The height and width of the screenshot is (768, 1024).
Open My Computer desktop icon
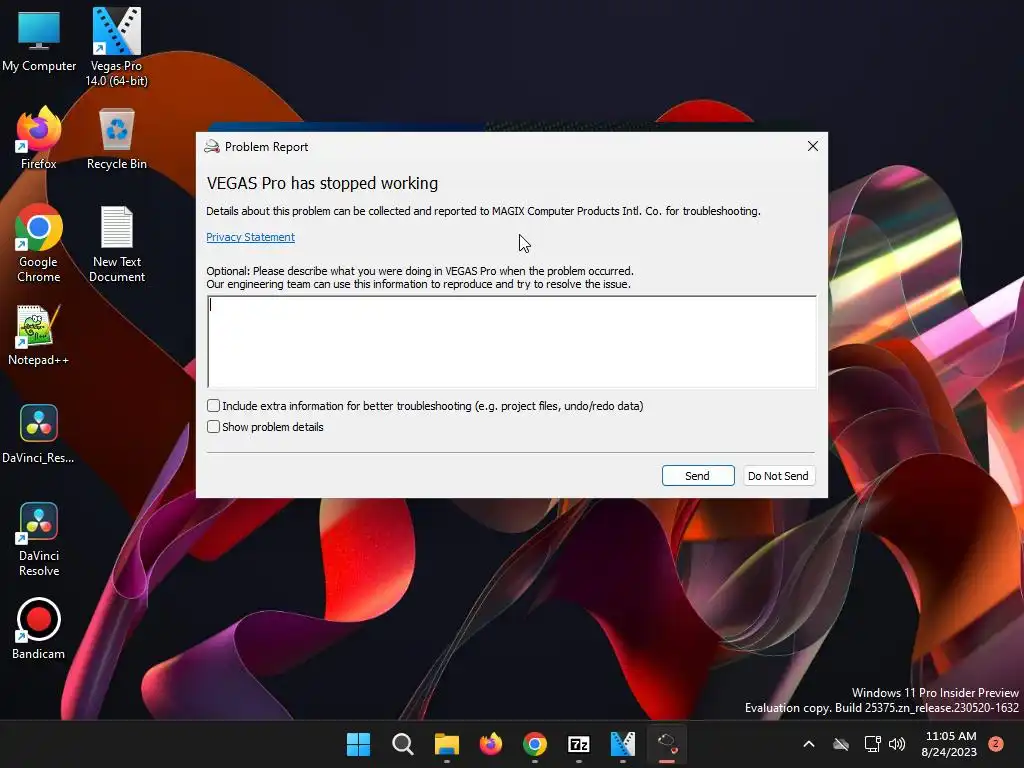[39, 40]
